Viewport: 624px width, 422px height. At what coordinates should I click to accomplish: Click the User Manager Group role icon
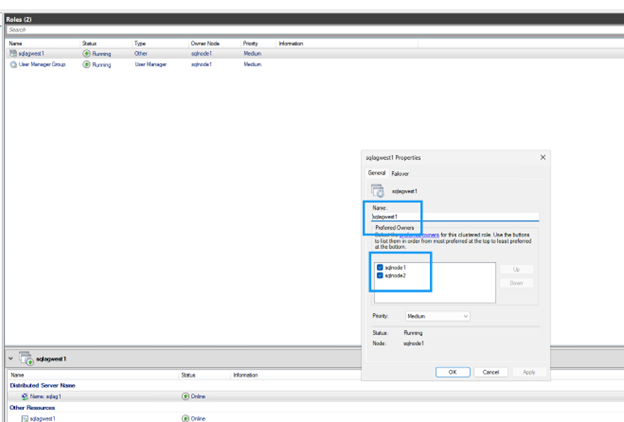pos(13,64)
